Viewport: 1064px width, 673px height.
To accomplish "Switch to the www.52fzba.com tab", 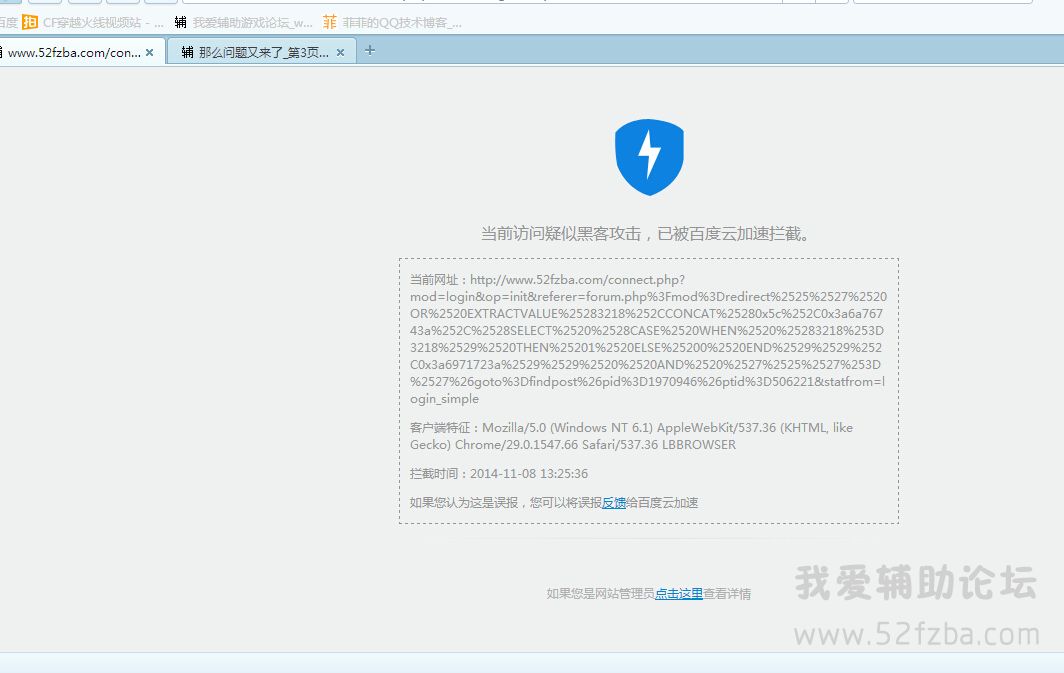I will coord(73,52).
